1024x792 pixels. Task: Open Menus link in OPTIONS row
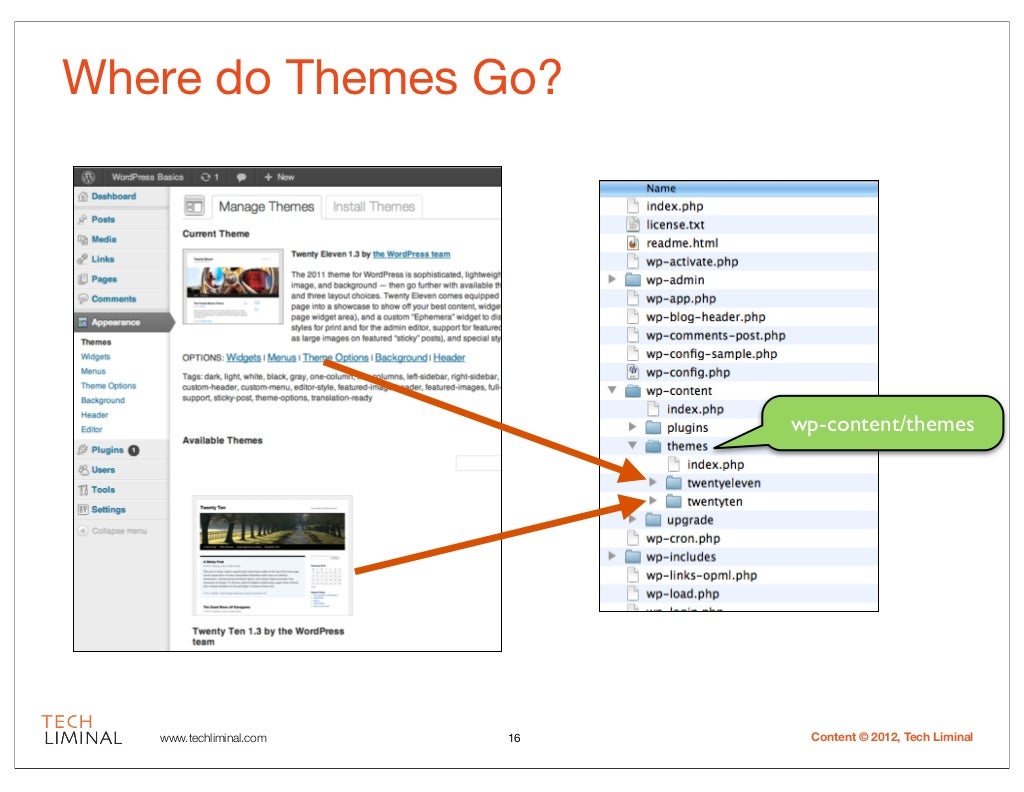tap(281, 358)
